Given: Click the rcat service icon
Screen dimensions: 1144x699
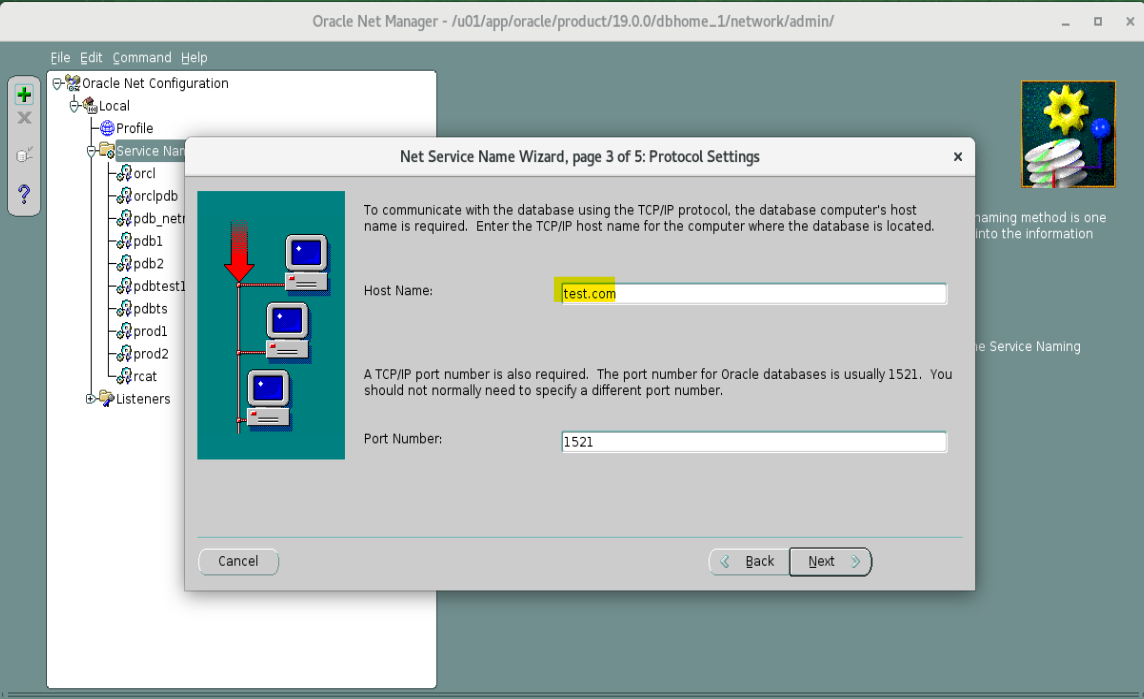Looking at the screenshot, I should (125, 376).
